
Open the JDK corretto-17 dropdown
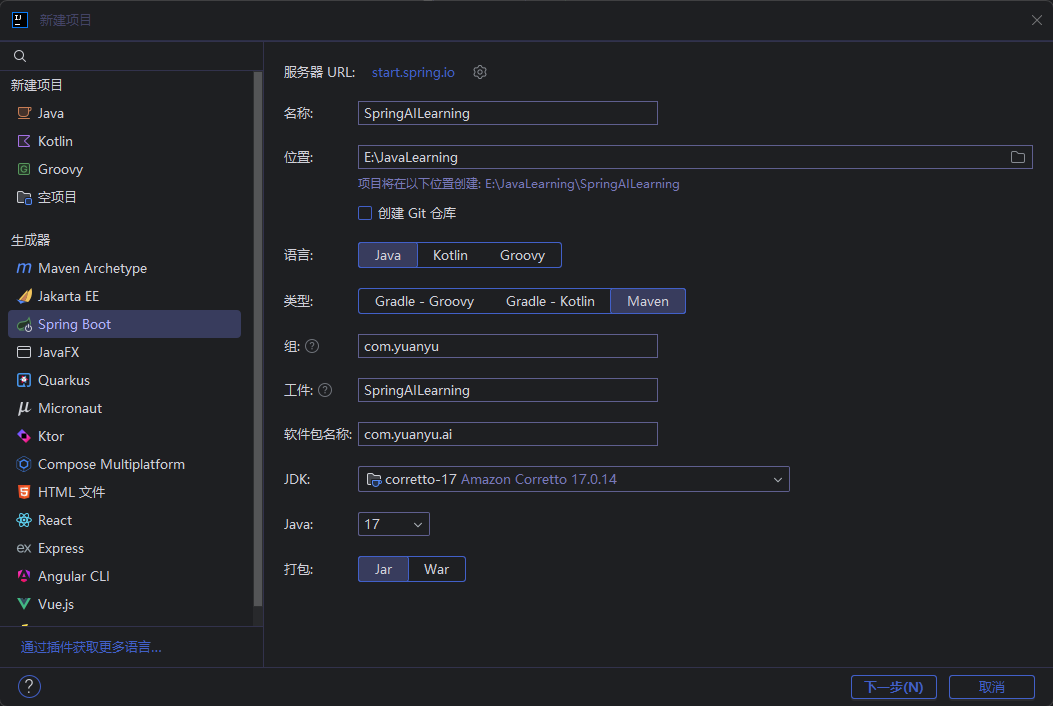[573, 479]
